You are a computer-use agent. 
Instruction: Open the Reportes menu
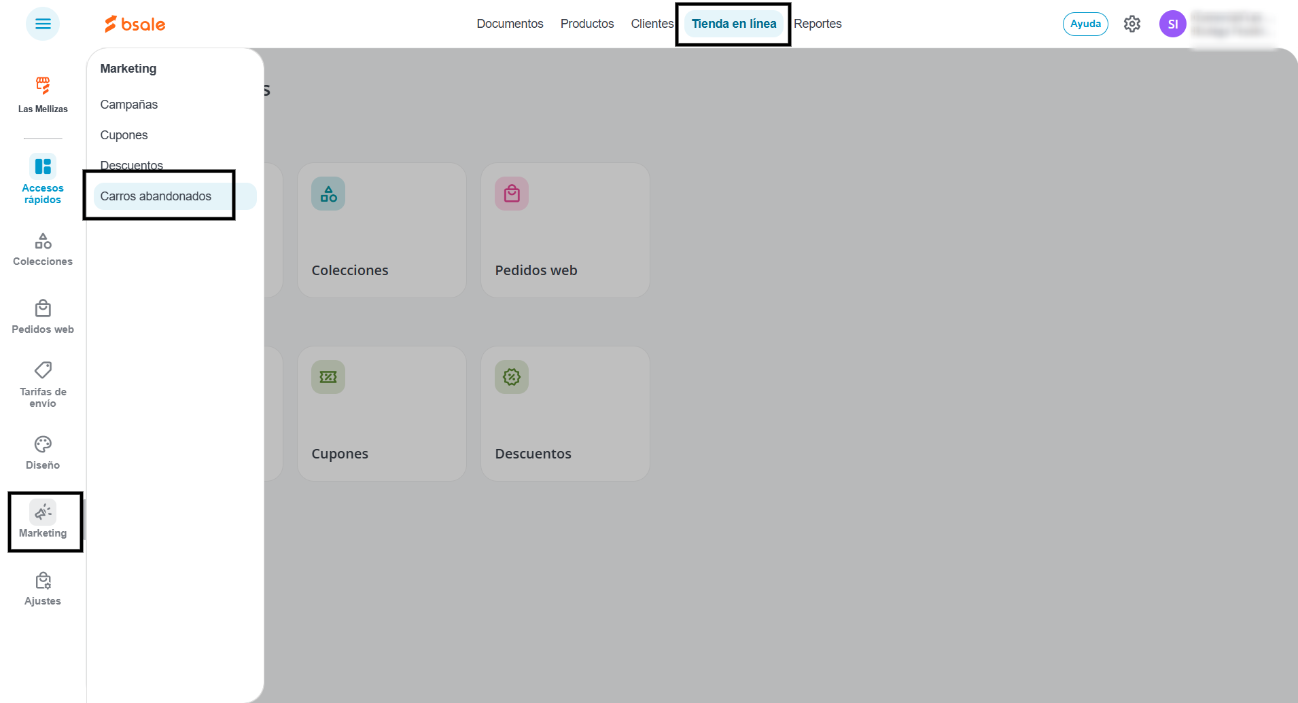(x=818, y=24)
